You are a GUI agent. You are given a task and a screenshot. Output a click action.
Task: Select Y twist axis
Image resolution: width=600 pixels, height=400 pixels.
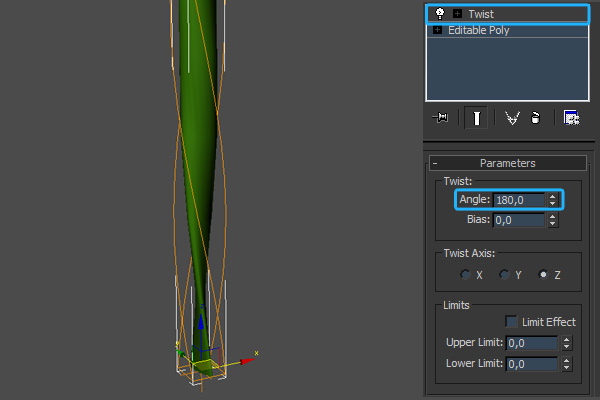[505, 274]
